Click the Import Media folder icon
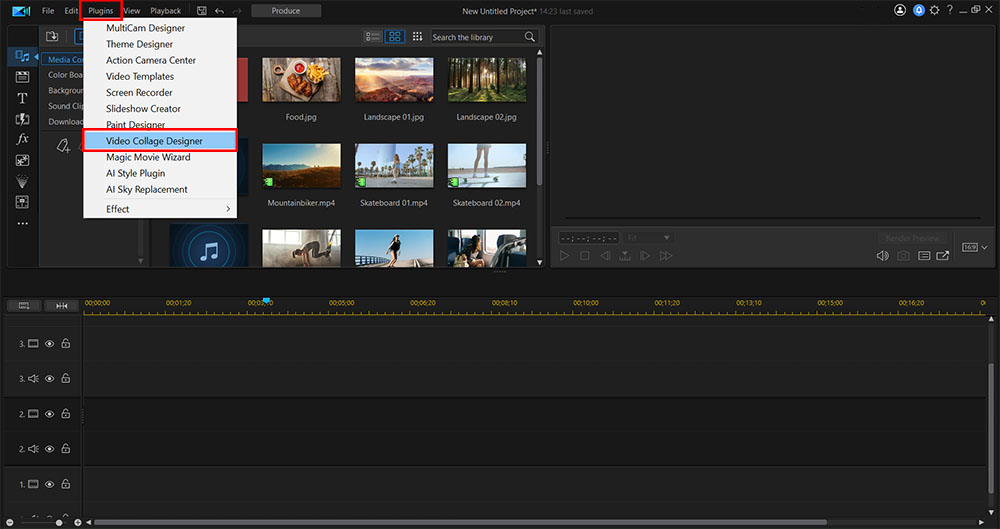The width and height of the screenshot is (1000, 529). pyautogui.click(x=53, y=37)
